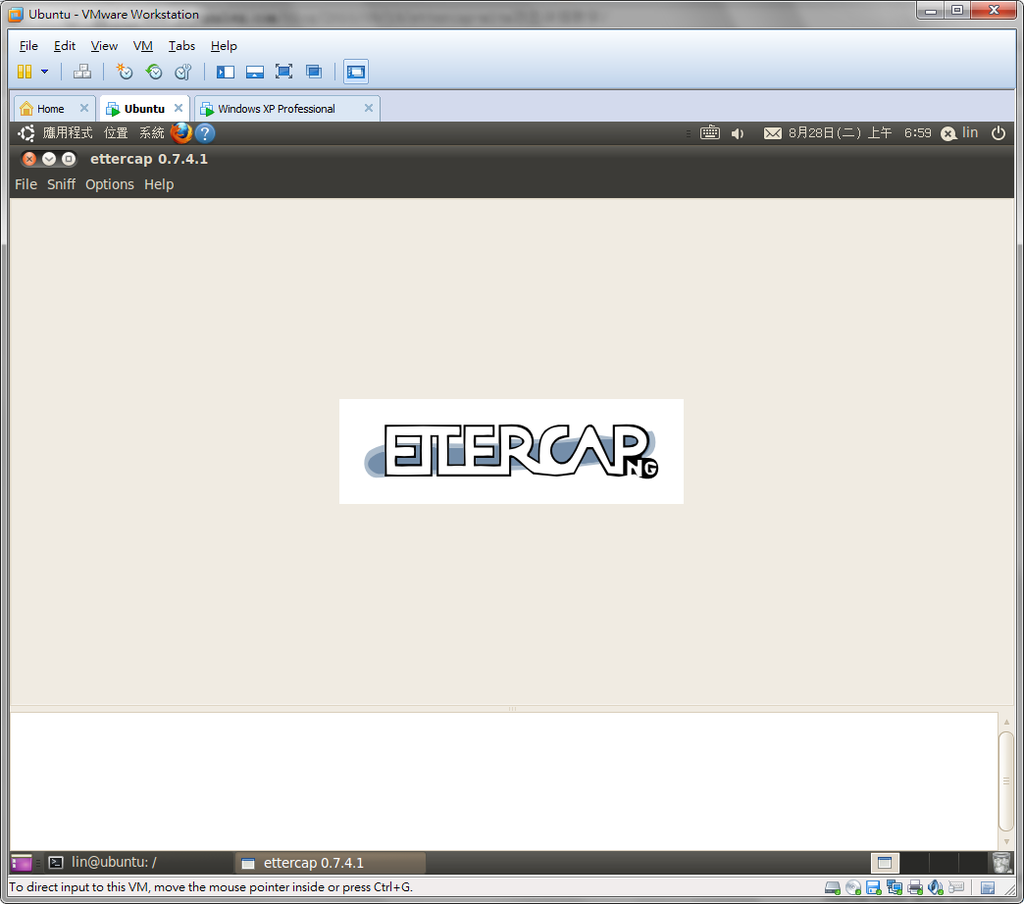Open the lin user status menu
The width and height of the screenshot is (1024, 904).
pos(959,133)
